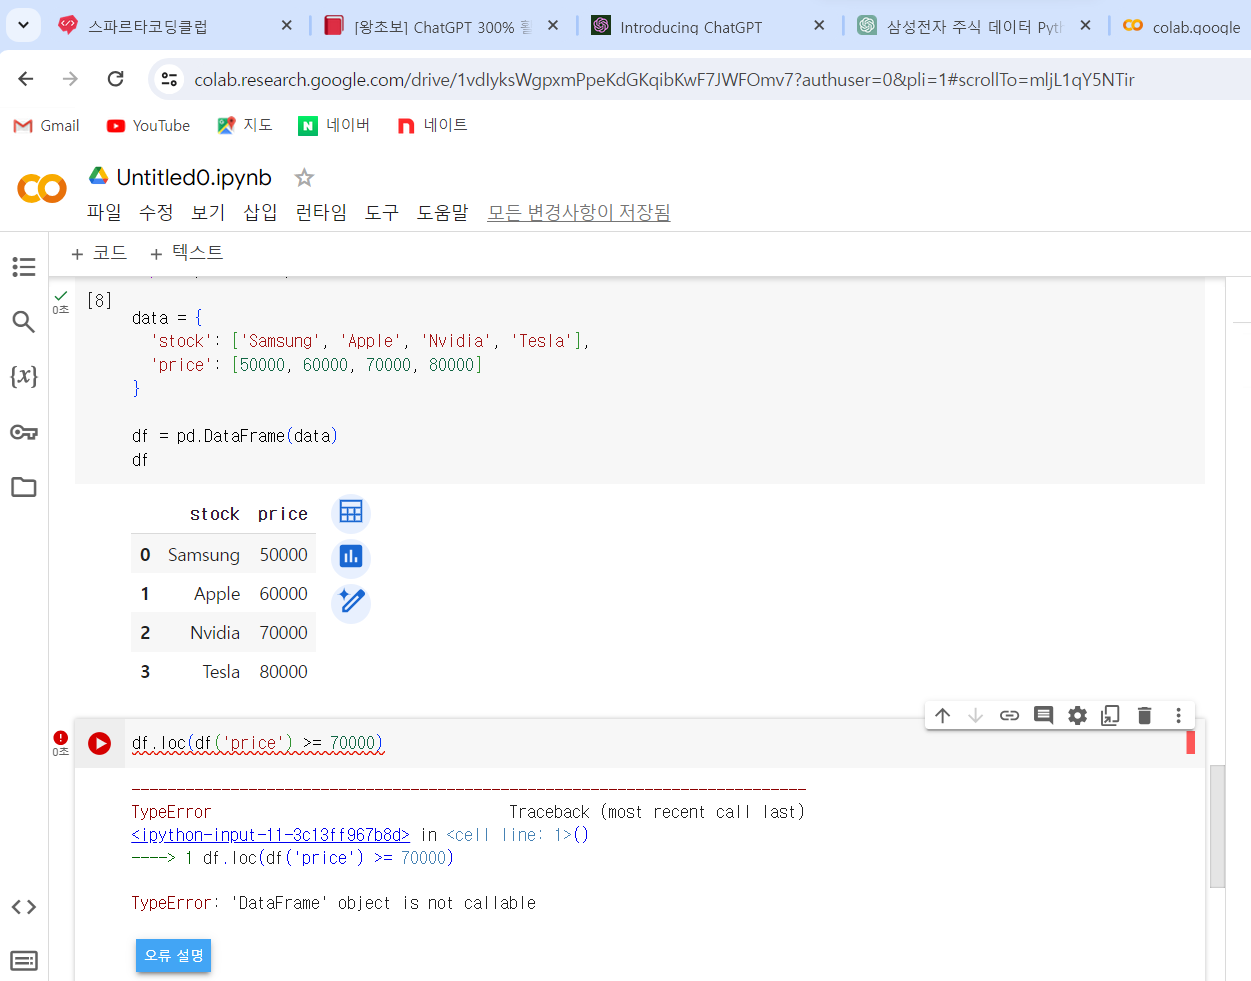This screenshot has width=1251, height=981.
Task: Go back in browser
Action: pyautogui.click(x=26, y=79)
